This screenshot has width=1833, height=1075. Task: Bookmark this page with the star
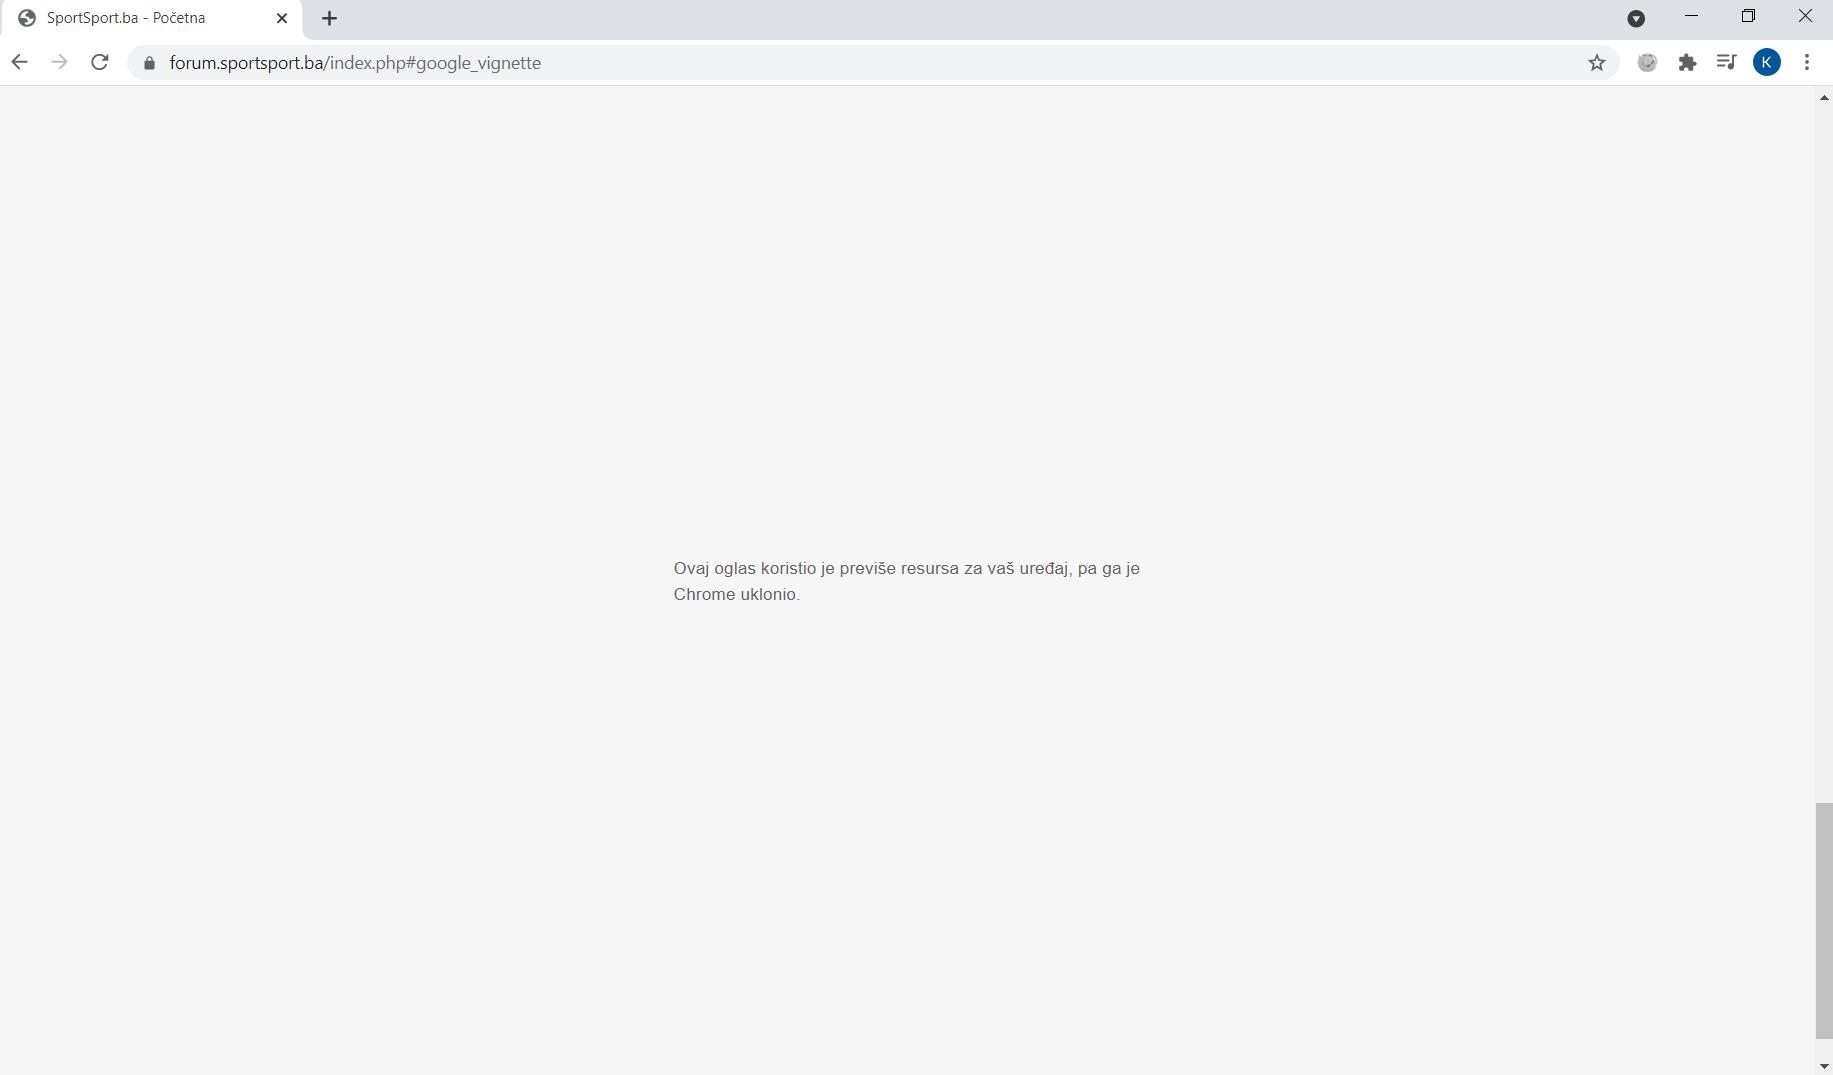pyautogui.click(x=1597, y=63)
